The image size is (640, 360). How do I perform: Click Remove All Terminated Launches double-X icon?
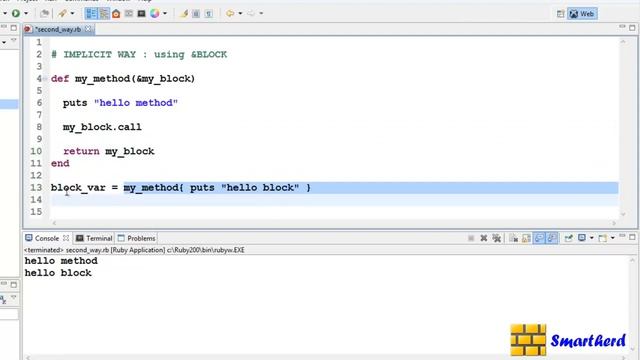[x=496, y=238]
